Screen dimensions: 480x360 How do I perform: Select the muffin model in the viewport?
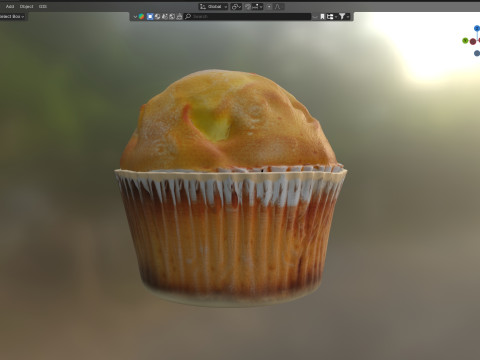click(x=231, y=188)
